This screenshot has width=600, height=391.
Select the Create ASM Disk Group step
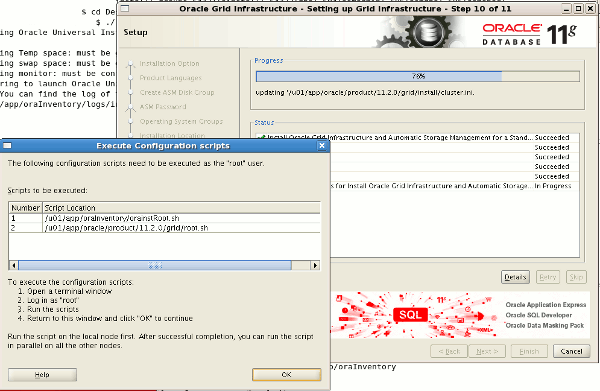(177, 92)
